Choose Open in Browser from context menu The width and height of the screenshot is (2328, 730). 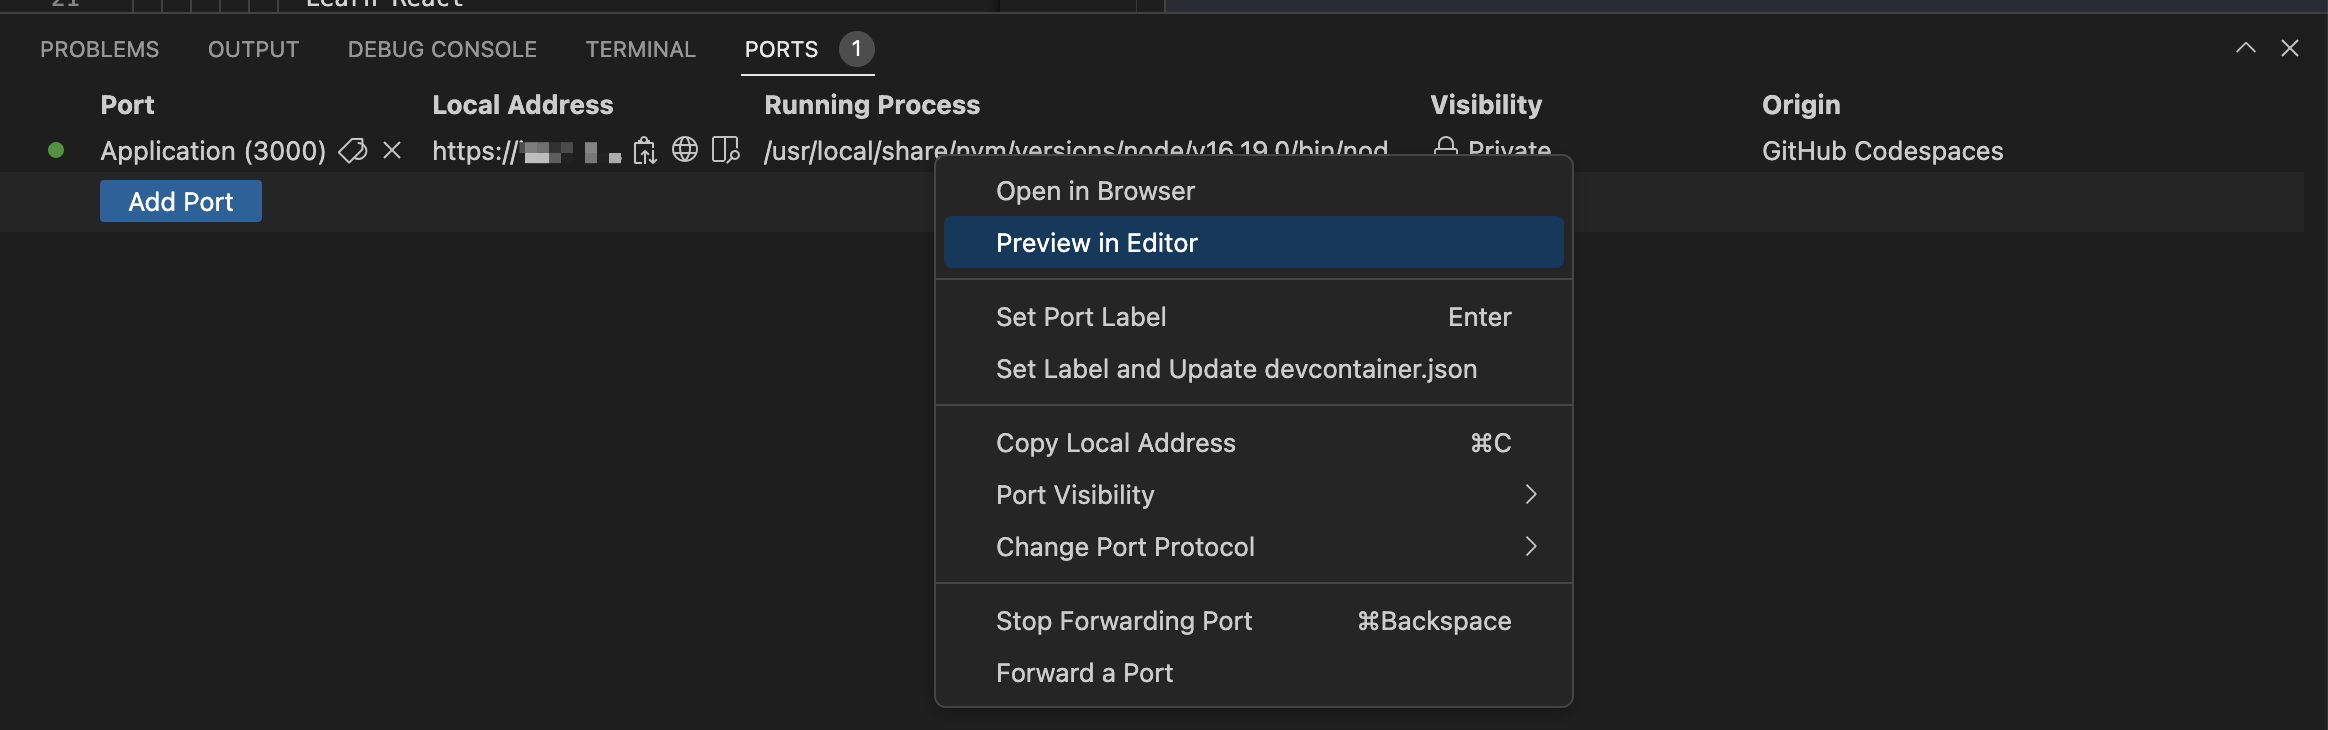[x=1253, y=191]
